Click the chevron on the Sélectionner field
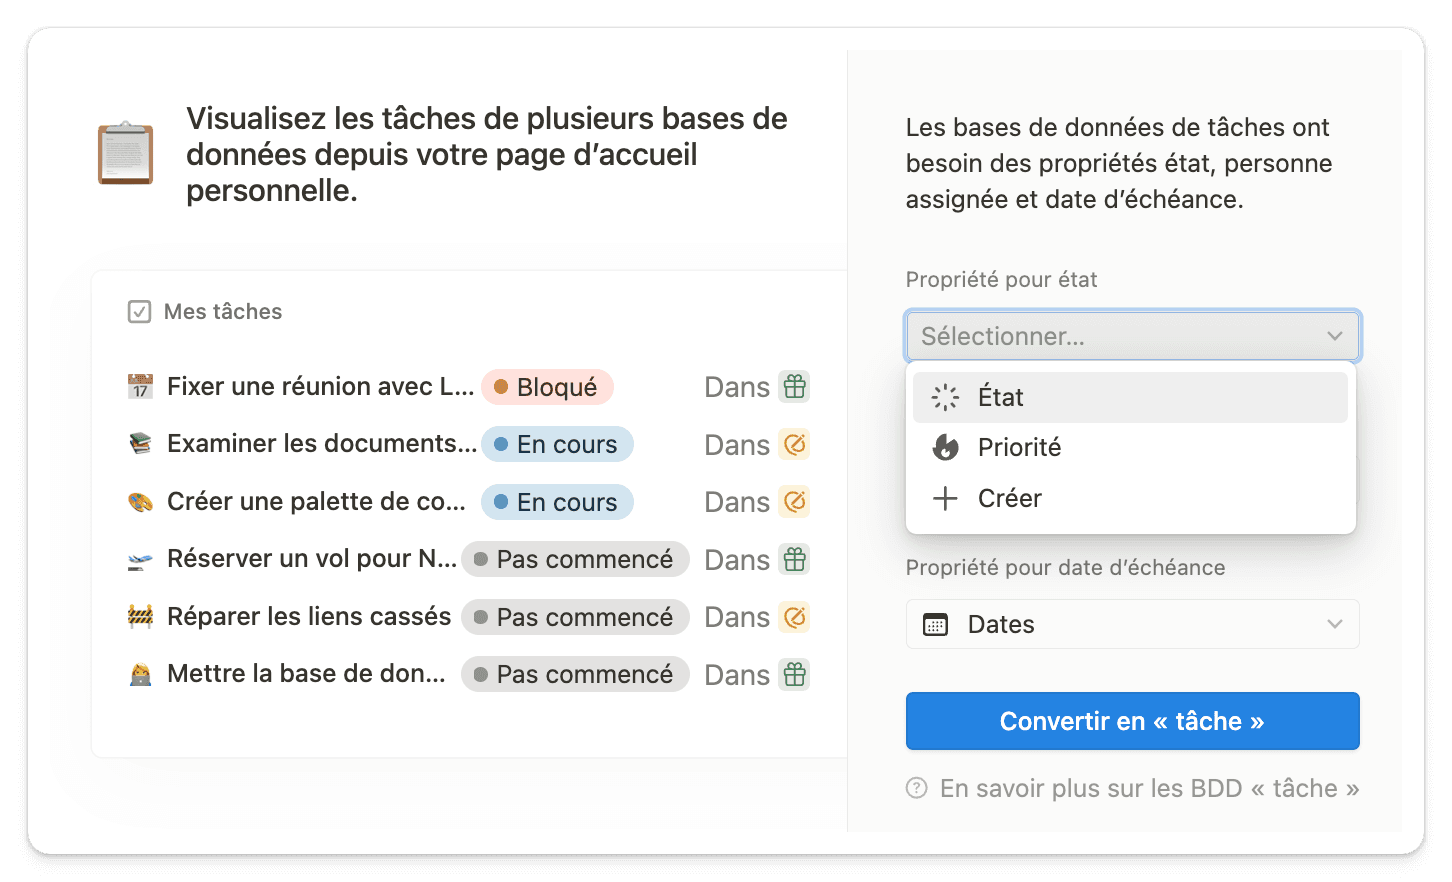Screen dimensions: 1452x882 pyautogui.click(x=1334, y=336)
